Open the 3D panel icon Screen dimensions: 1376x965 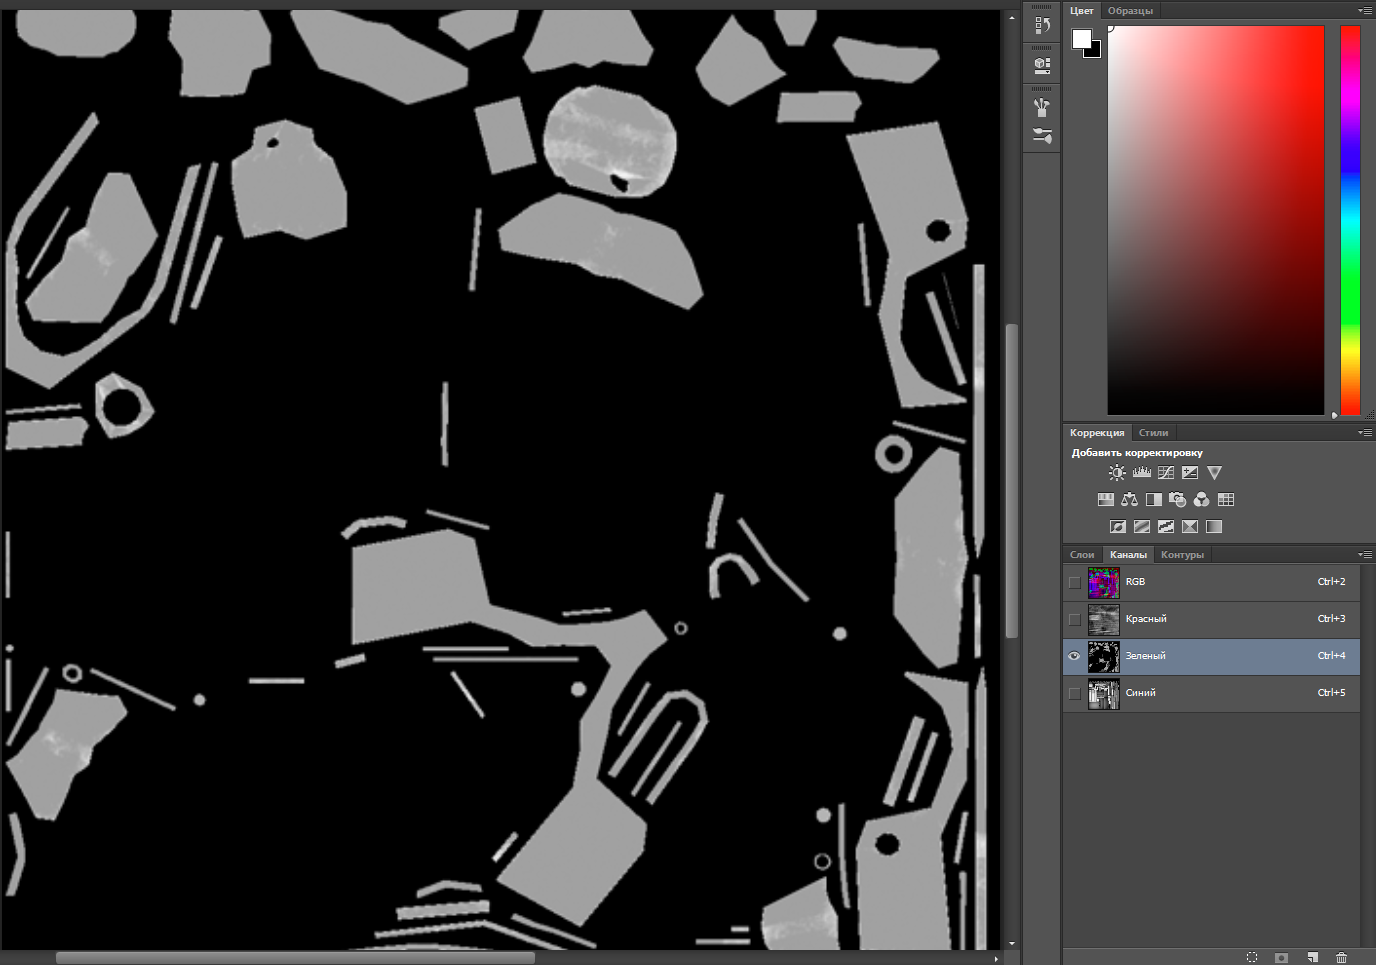click(x=1042, y=66)
